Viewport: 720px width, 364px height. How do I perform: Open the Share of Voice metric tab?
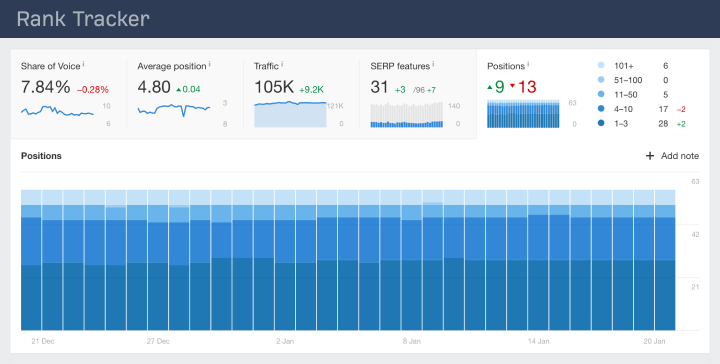click(69, 94)
